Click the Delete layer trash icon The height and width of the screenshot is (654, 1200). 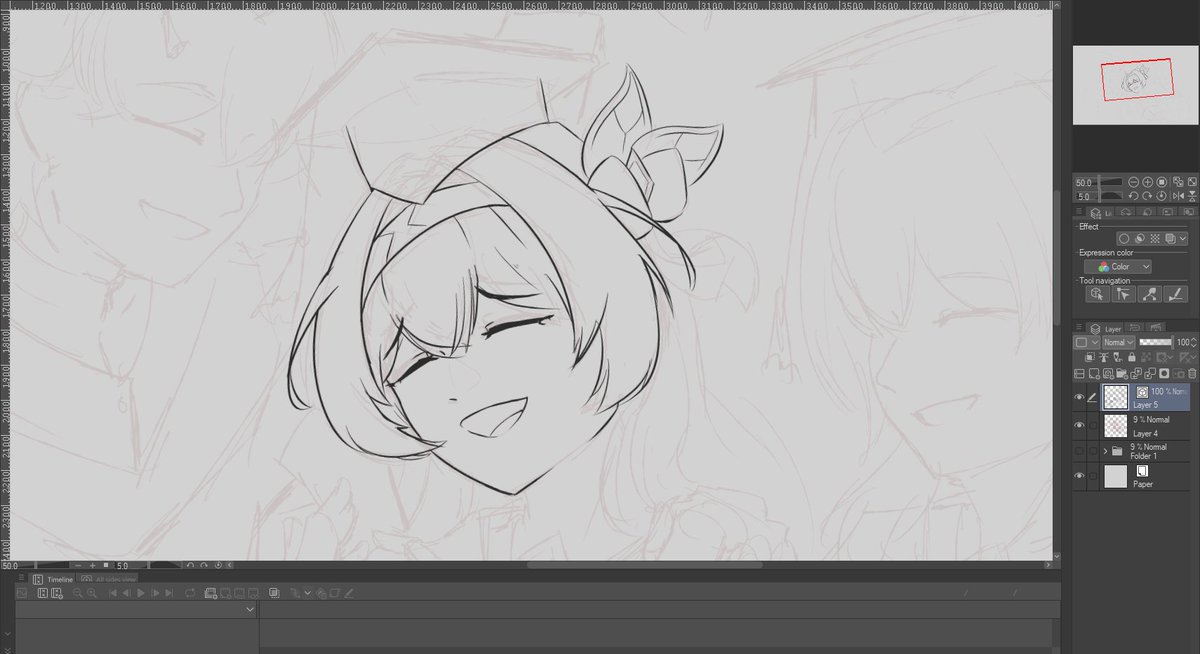tap(1192, 373)
